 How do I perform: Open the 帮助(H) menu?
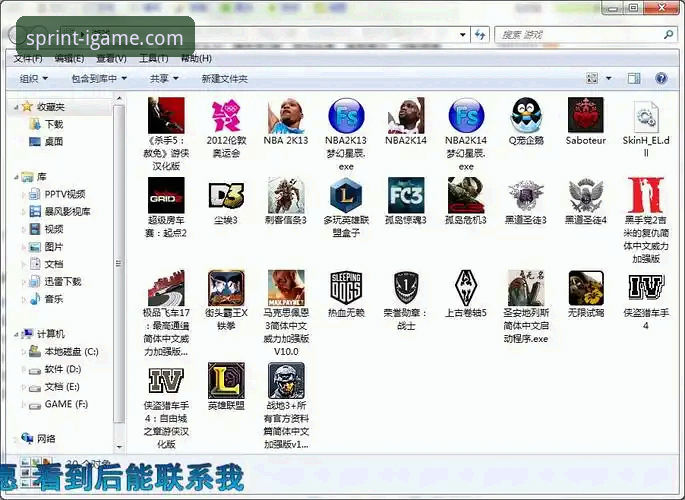(196, 59)
